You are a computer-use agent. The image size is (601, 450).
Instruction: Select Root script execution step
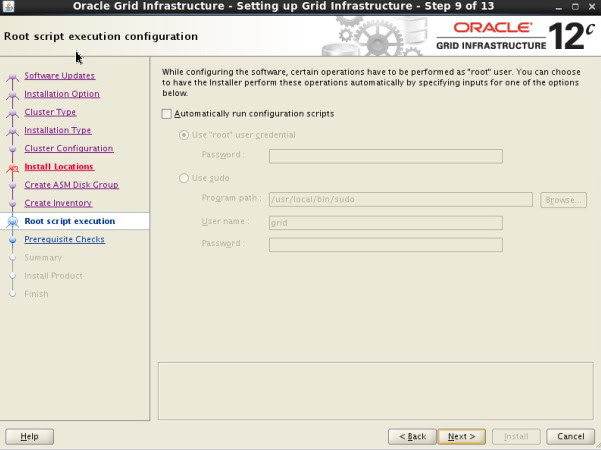point(70,221)
